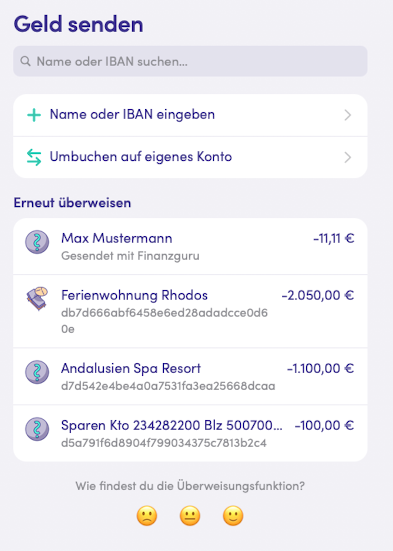Viewport: 393px width, 551px height.
Task: Rate with the neutral face emoji
Action: pyautogui.click(x=190, y=516)
